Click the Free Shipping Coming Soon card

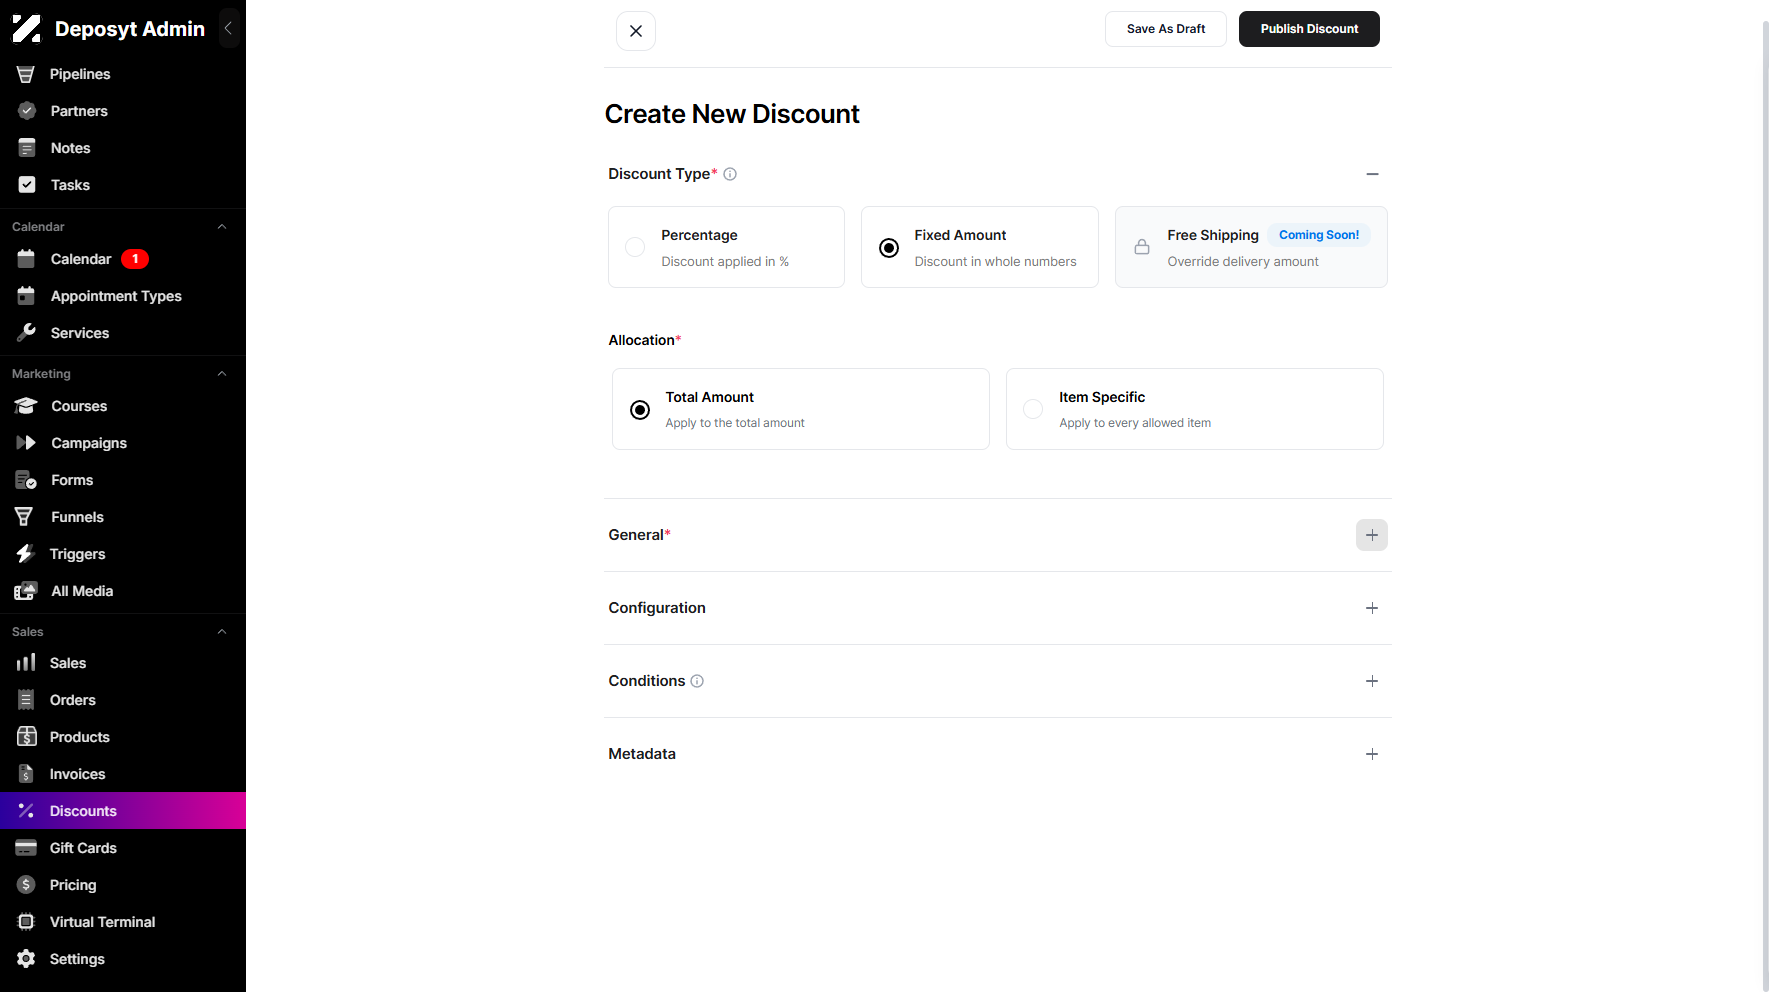pos(1251,247)
